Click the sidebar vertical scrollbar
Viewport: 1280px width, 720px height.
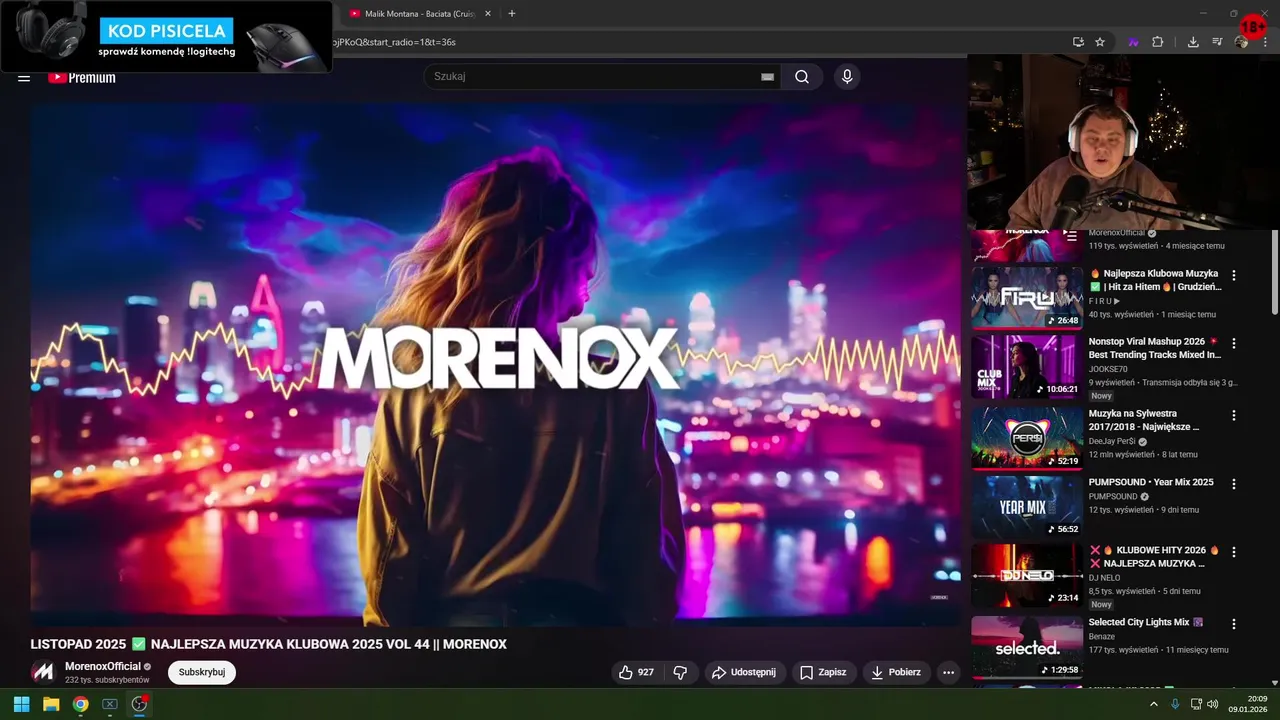[1274, 273]
